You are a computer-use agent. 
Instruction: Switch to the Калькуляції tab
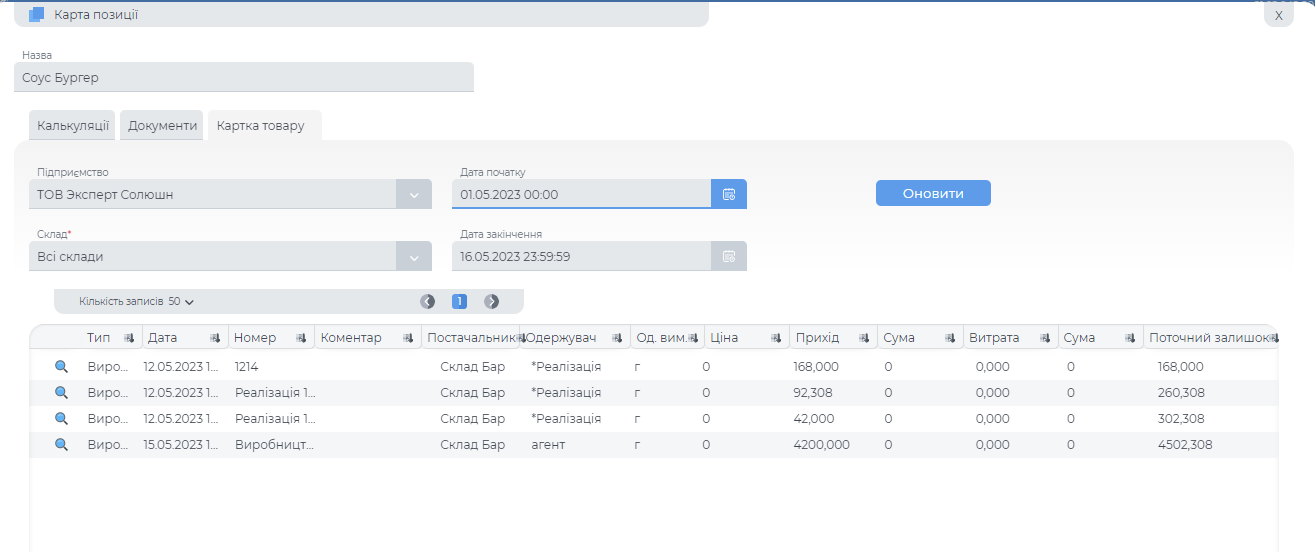point(73,126)
